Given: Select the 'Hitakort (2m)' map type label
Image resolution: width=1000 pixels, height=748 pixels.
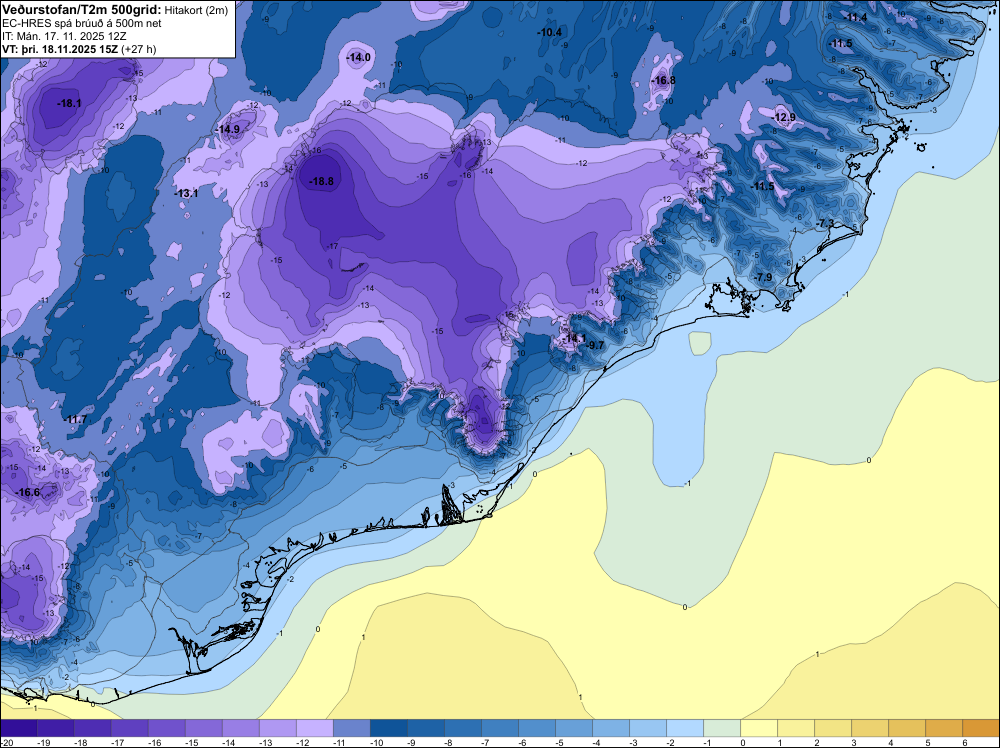Looking at the screenshot, I should [x=195, y=10].
